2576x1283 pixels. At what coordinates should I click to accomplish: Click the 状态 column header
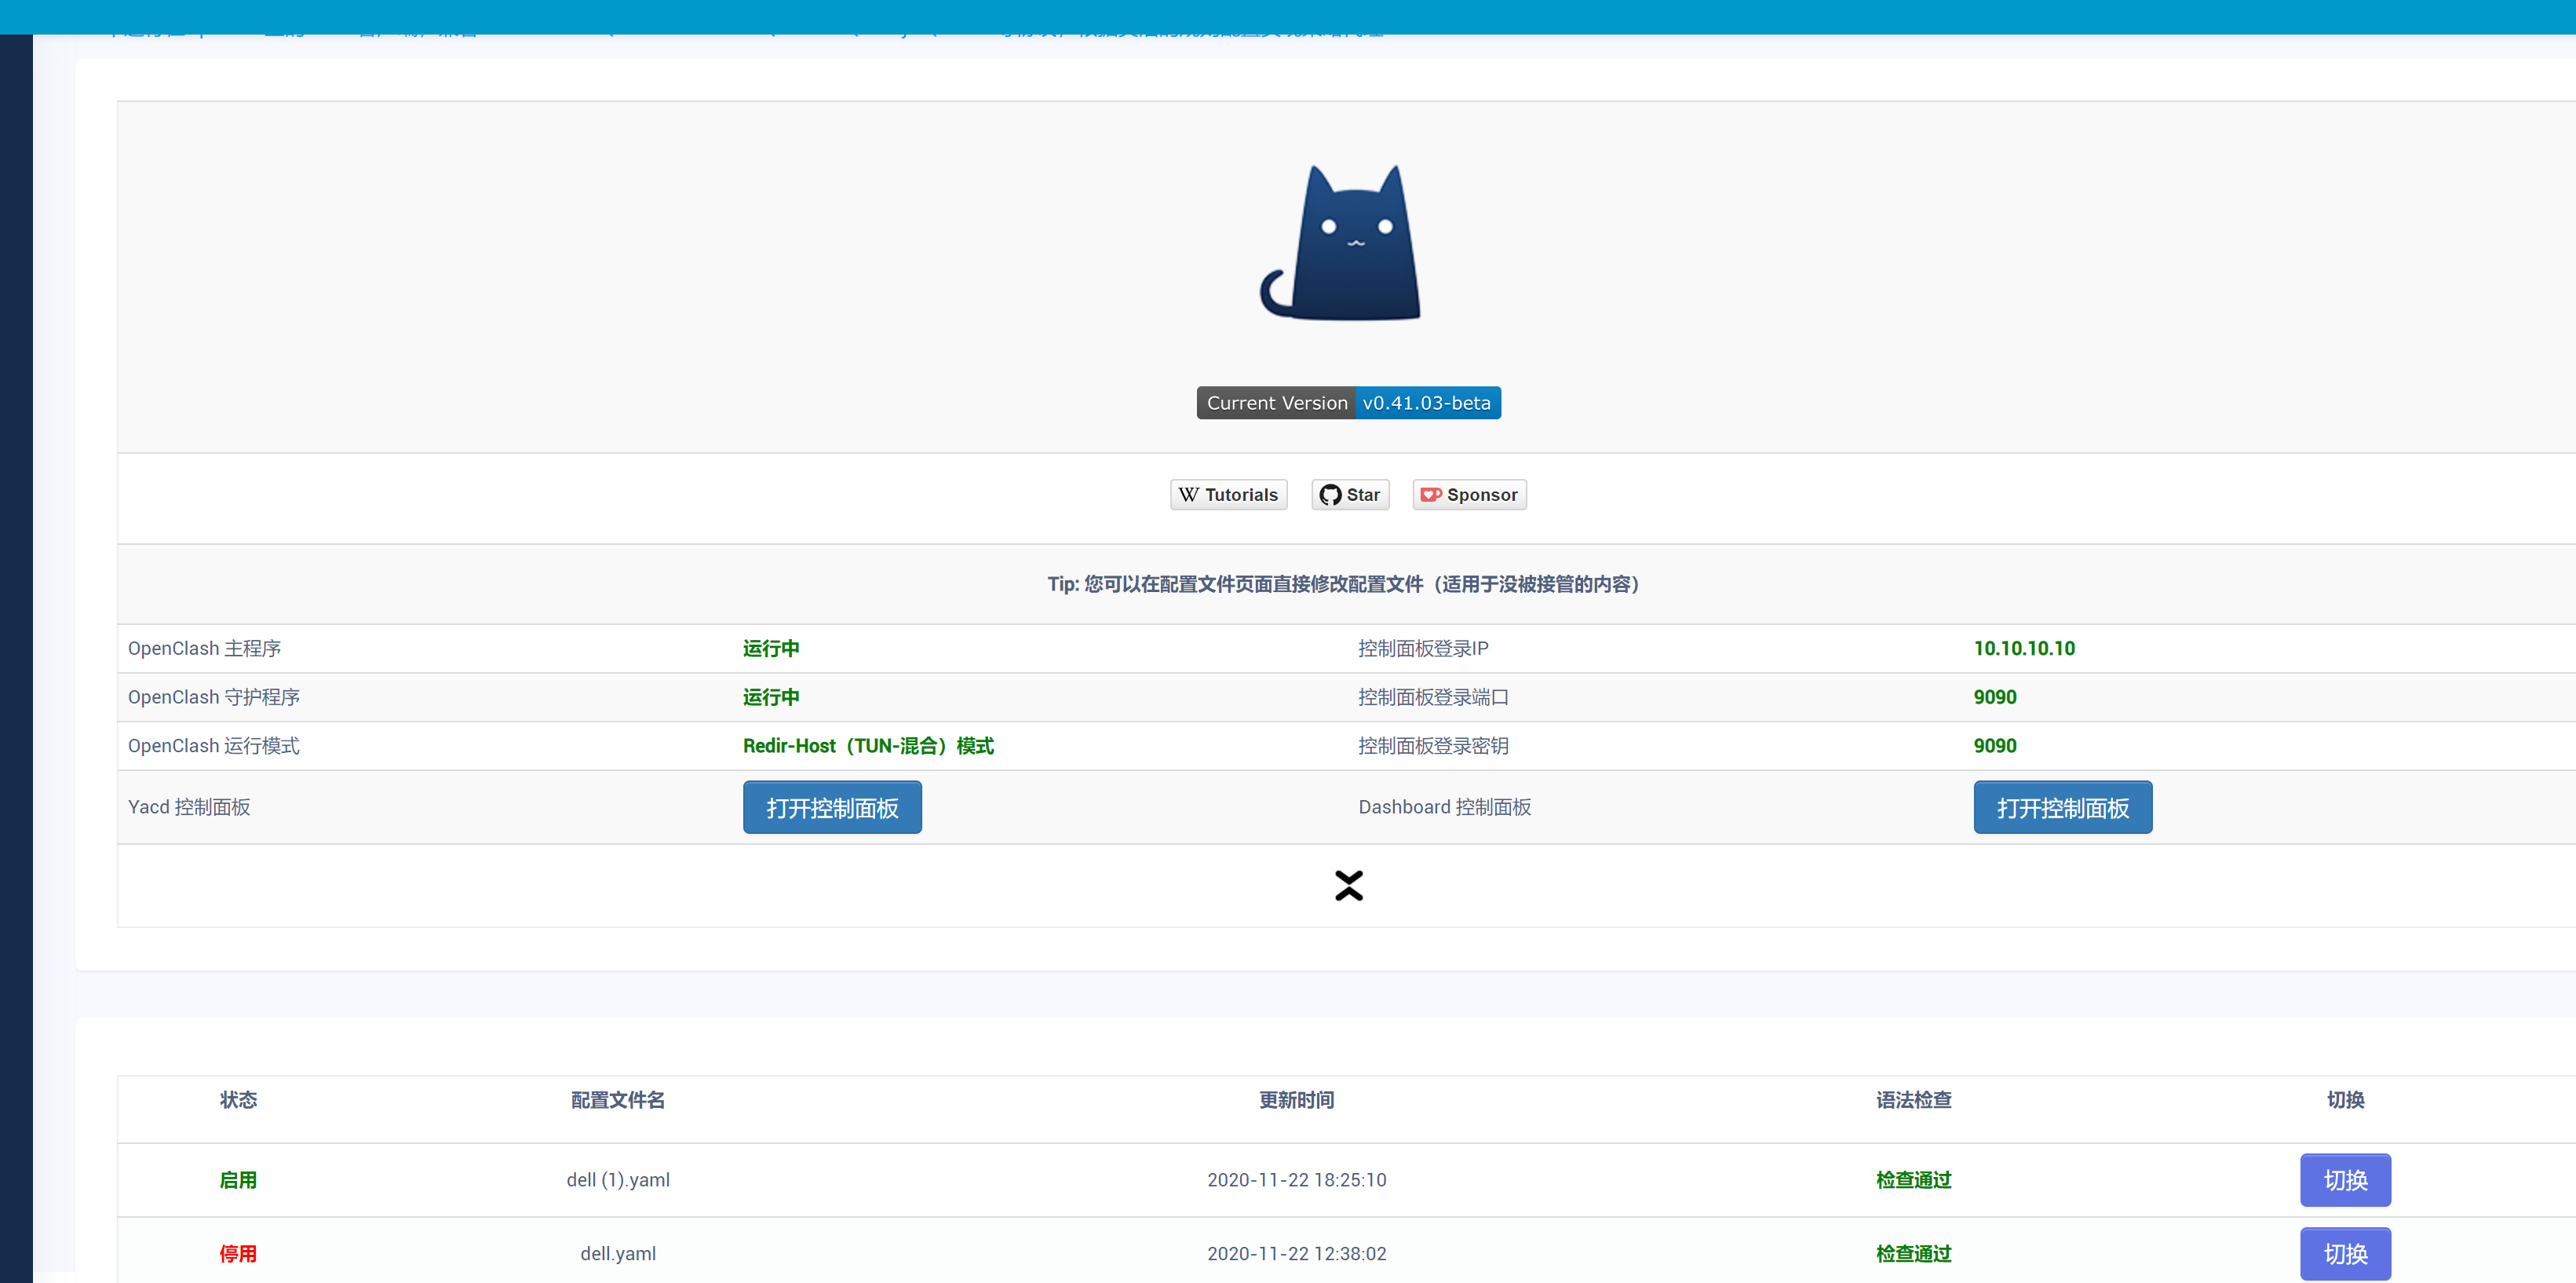238,1100
